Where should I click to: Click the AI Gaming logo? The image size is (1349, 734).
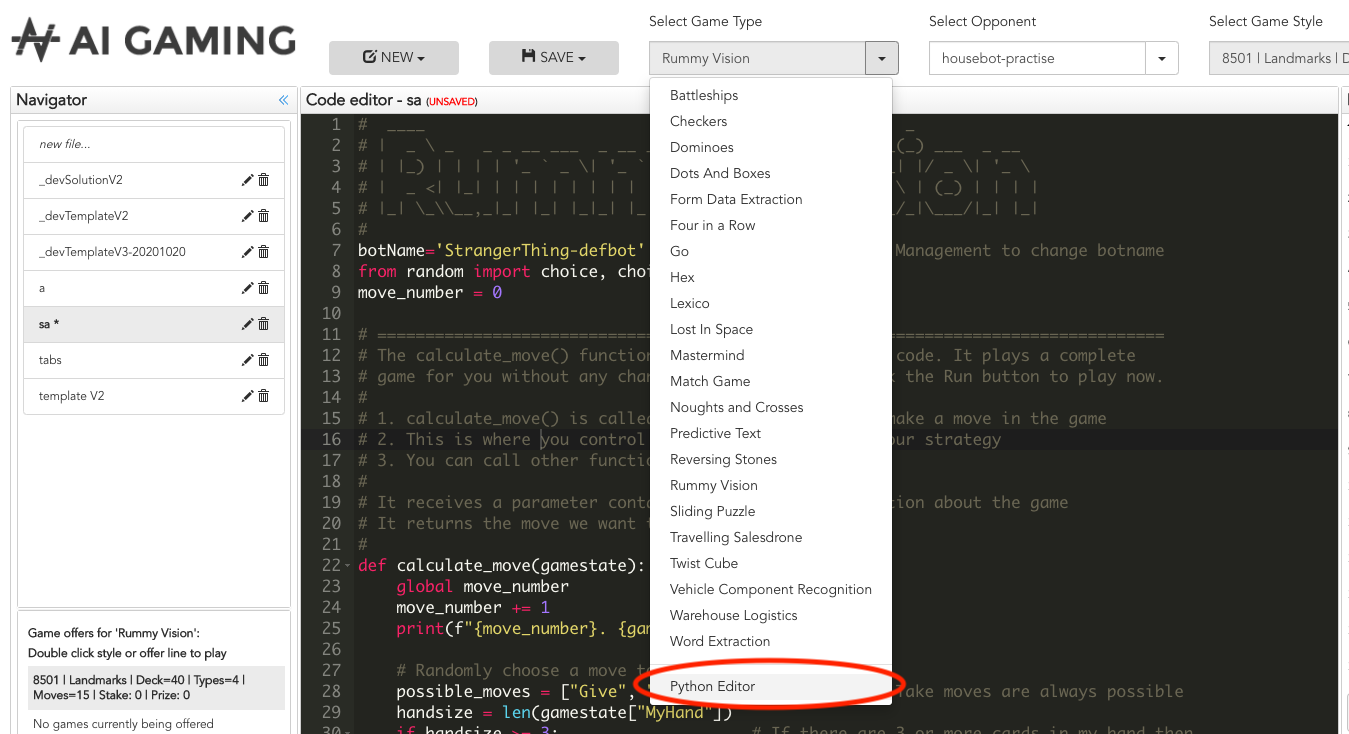[x=154, y=40]
